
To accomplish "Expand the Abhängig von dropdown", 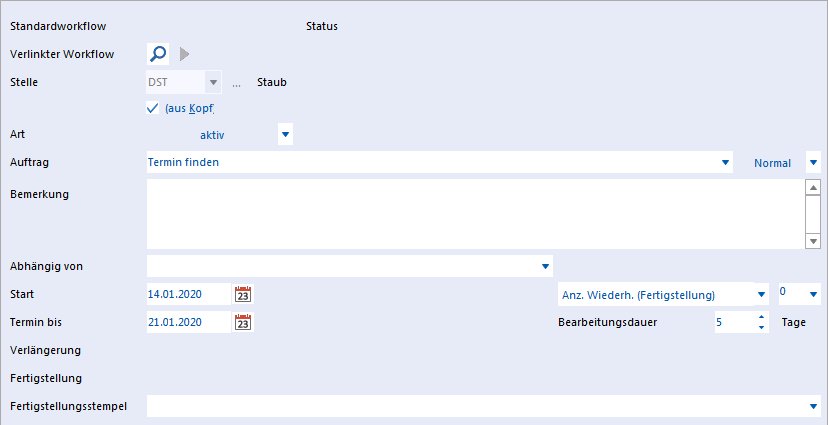I will pos(545,267).
